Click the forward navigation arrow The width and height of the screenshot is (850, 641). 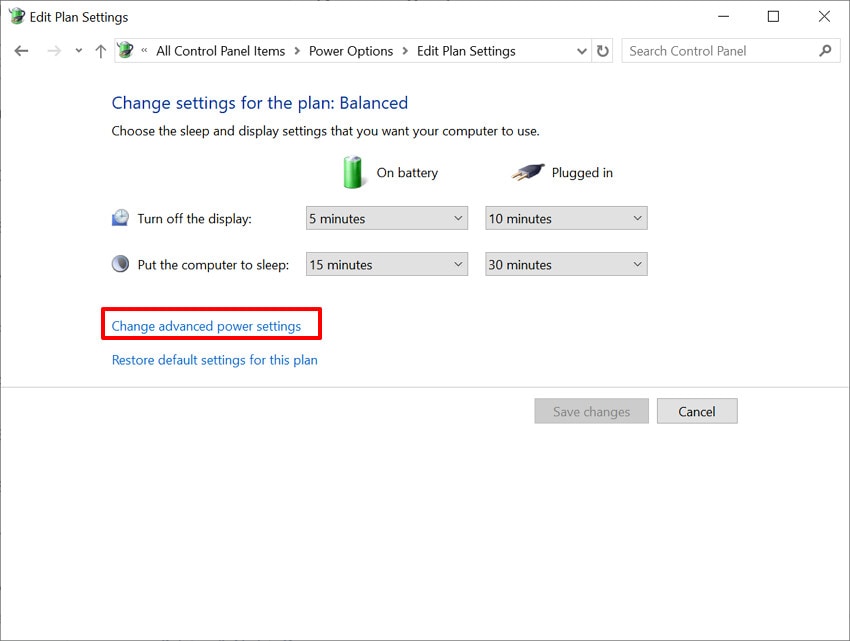[x=53, y=50]
